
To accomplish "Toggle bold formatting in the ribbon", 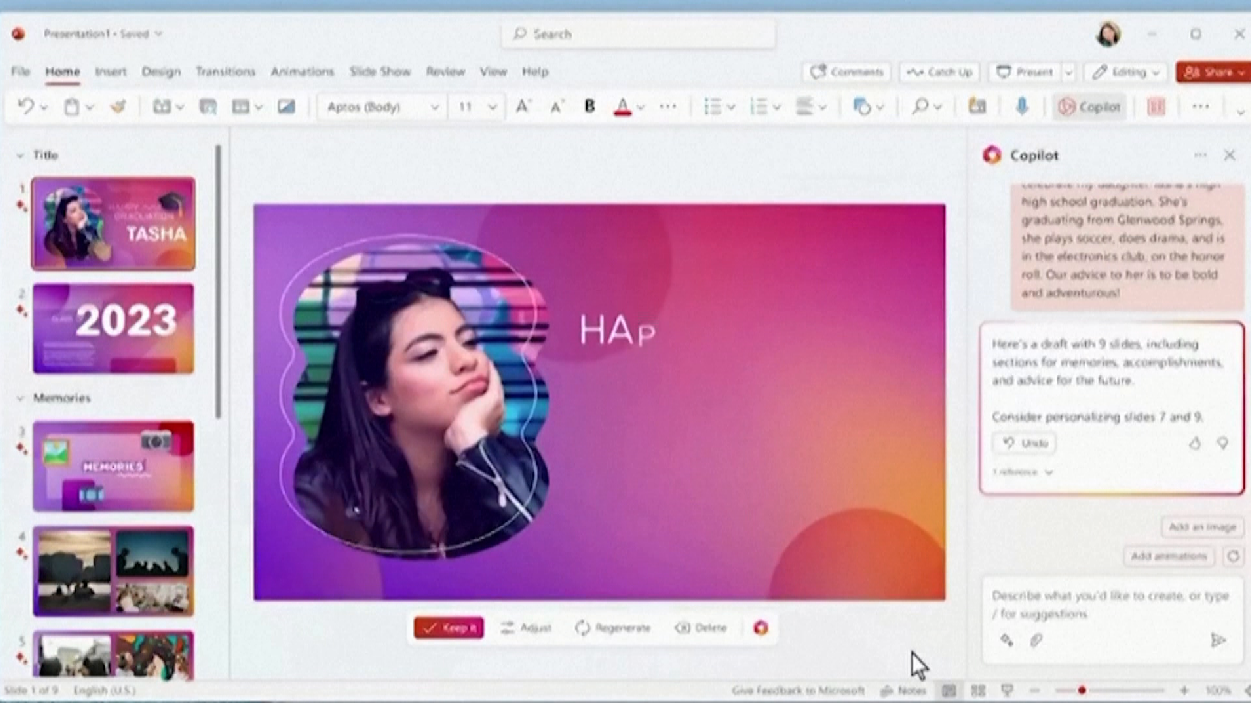I will click(x=590, y=107).
